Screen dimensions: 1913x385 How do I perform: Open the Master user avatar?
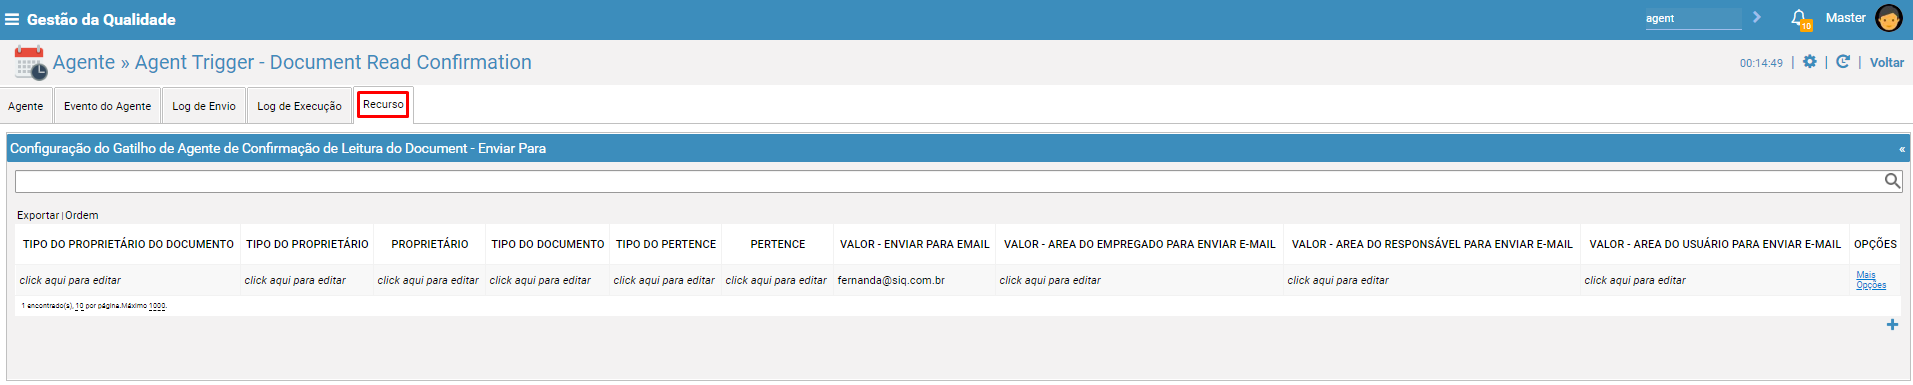(1889, 18)
